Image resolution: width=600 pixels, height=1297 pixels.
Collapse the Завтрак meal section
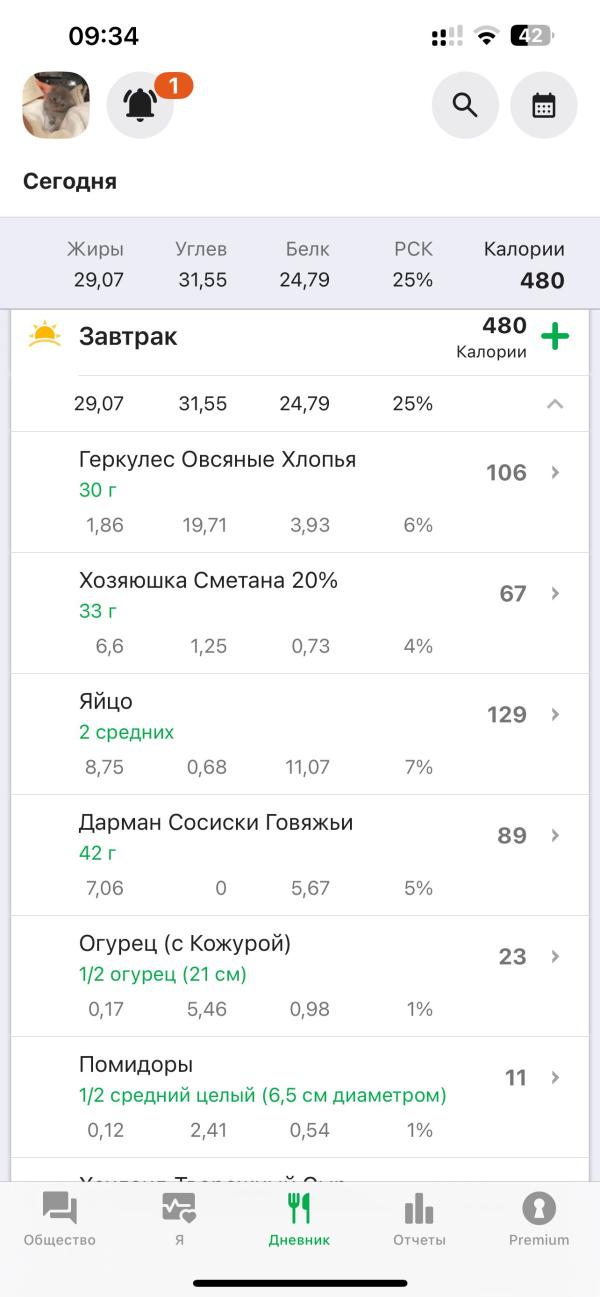555,404
